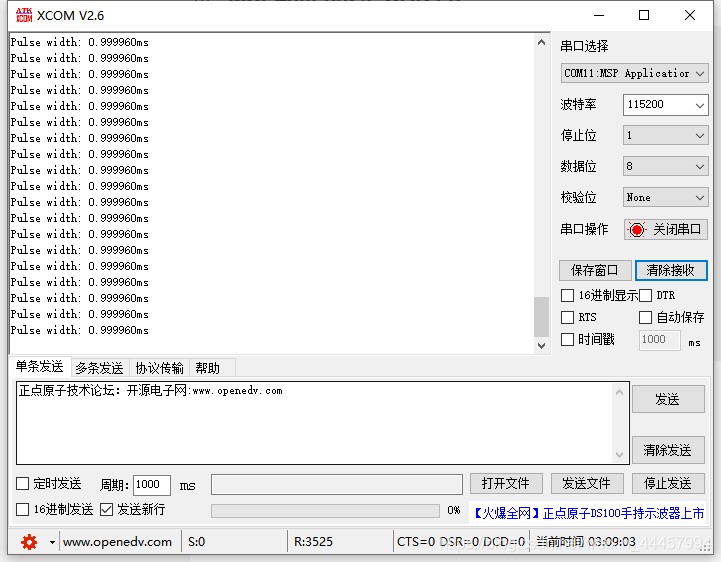Viewport: 721px width, 562px height.
Task: Toggle the DTR checkbox
Action: tap(645, 295)
